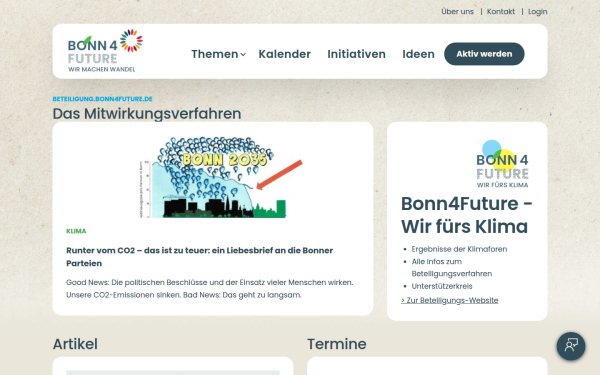
Task: Follow the Zur Beteiligungs-Website link
Action: [450, 300]
